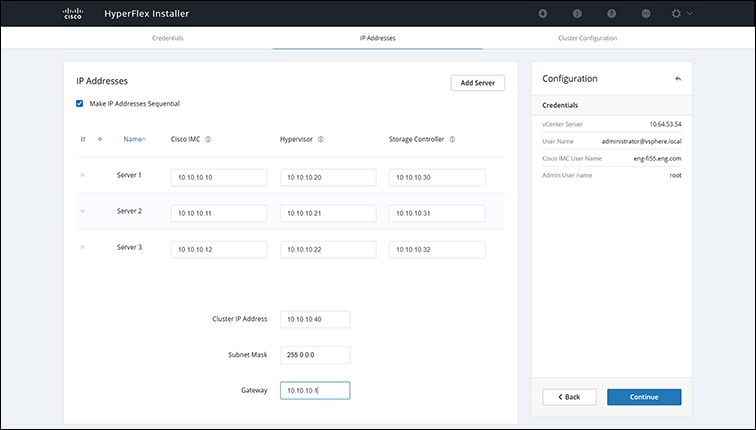Click the Cisco logo in the header
This screenshot has width=756, height=430.
pyautogui.click(x=73, y=13)
